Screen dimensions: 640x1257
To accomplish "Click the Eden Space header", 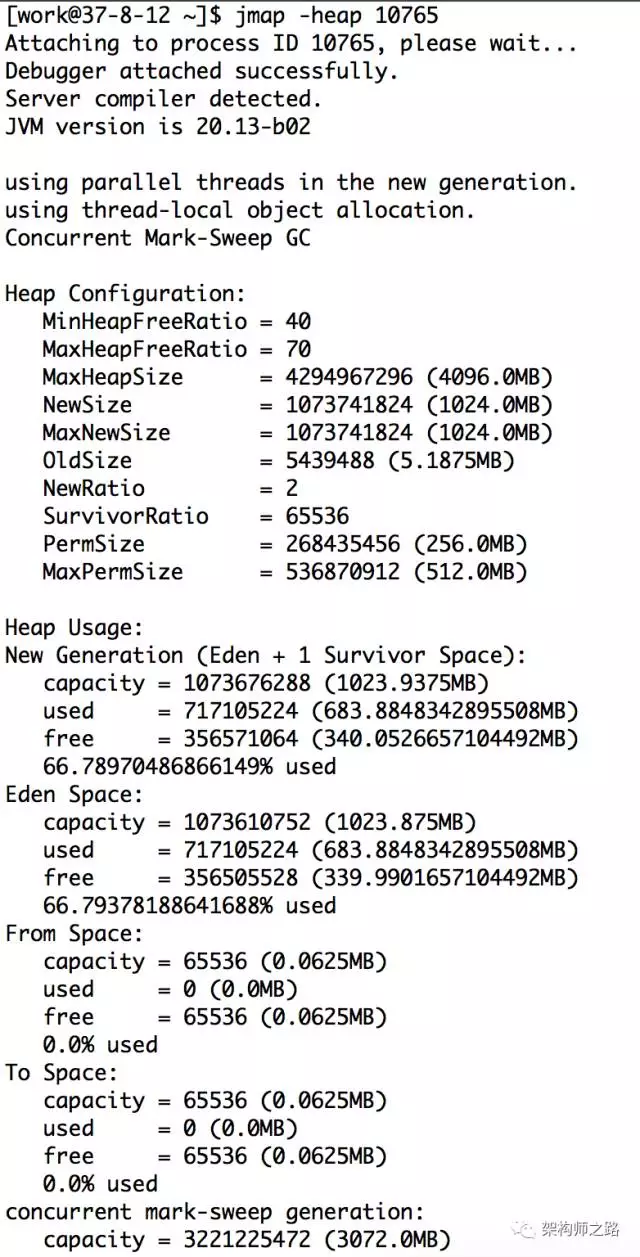I will click(x=75, y=795).
